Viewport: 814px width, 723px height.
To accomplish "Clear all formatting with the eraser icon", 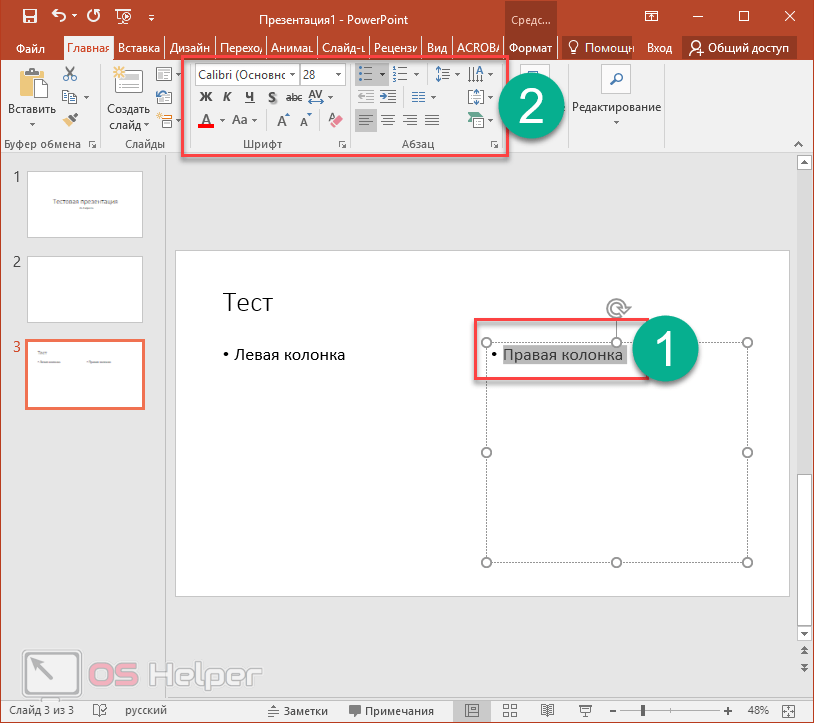I will click(335, 120).
